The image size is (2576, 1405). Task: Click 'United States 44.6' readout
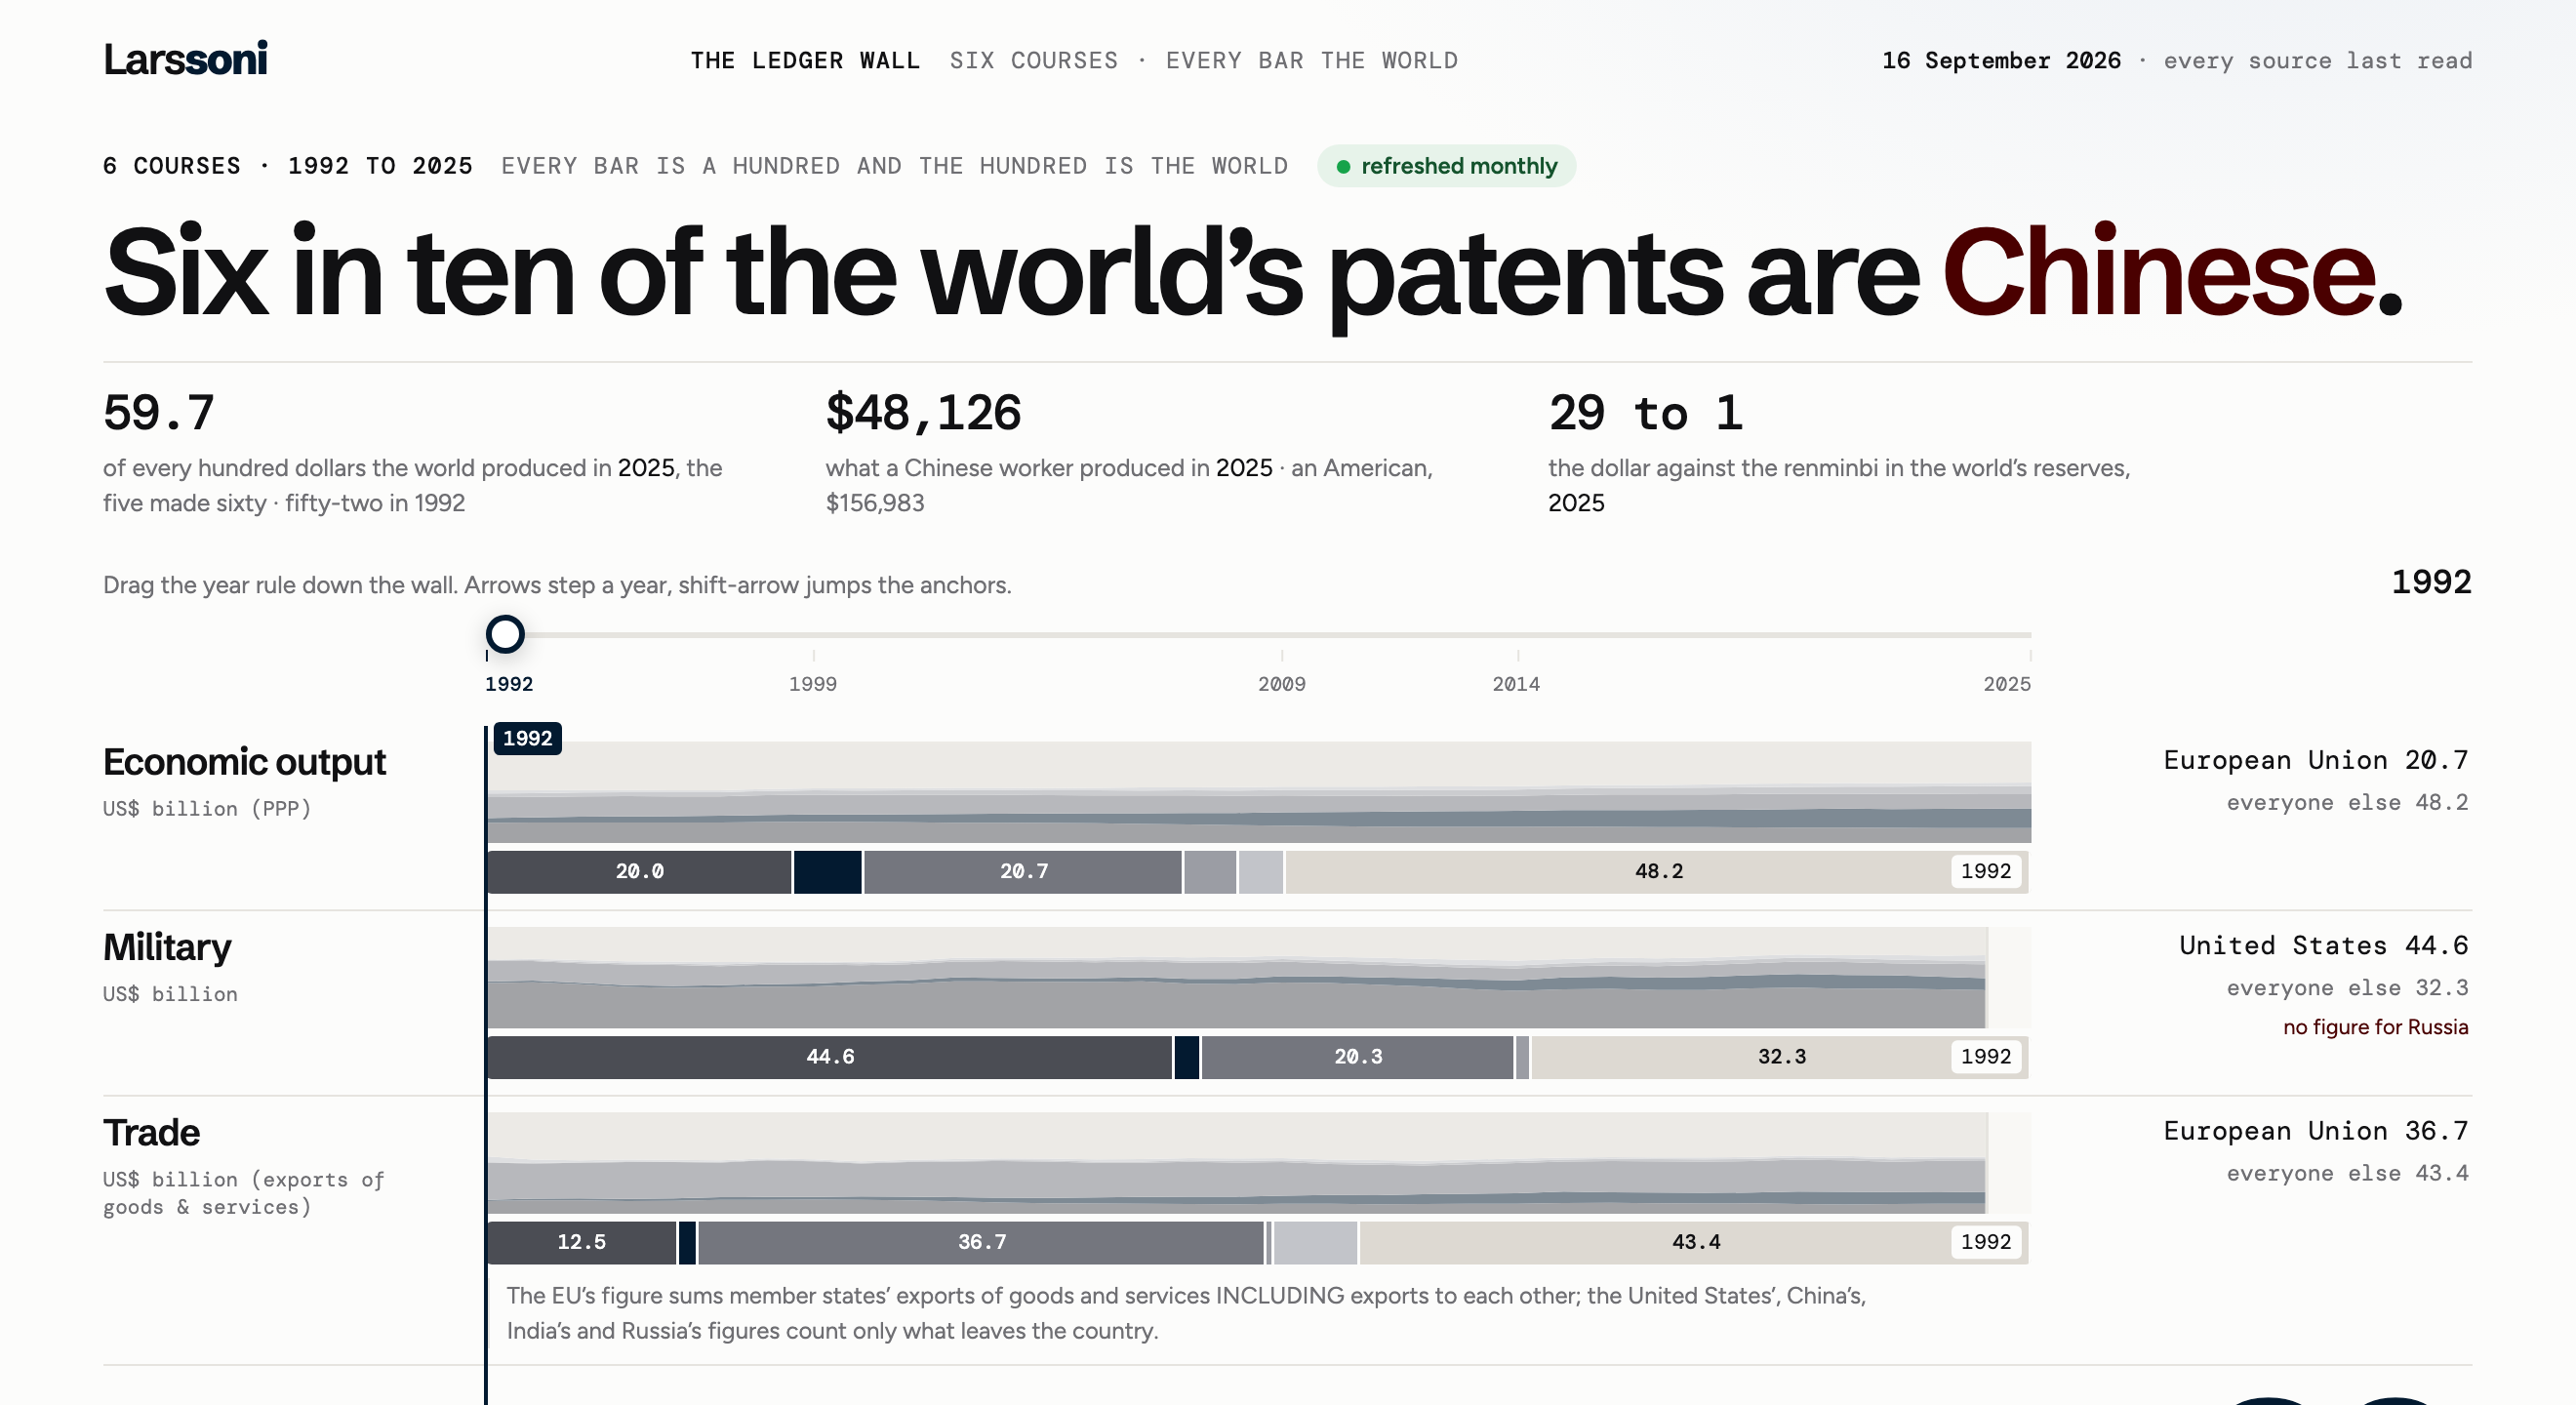[2323, 945]
